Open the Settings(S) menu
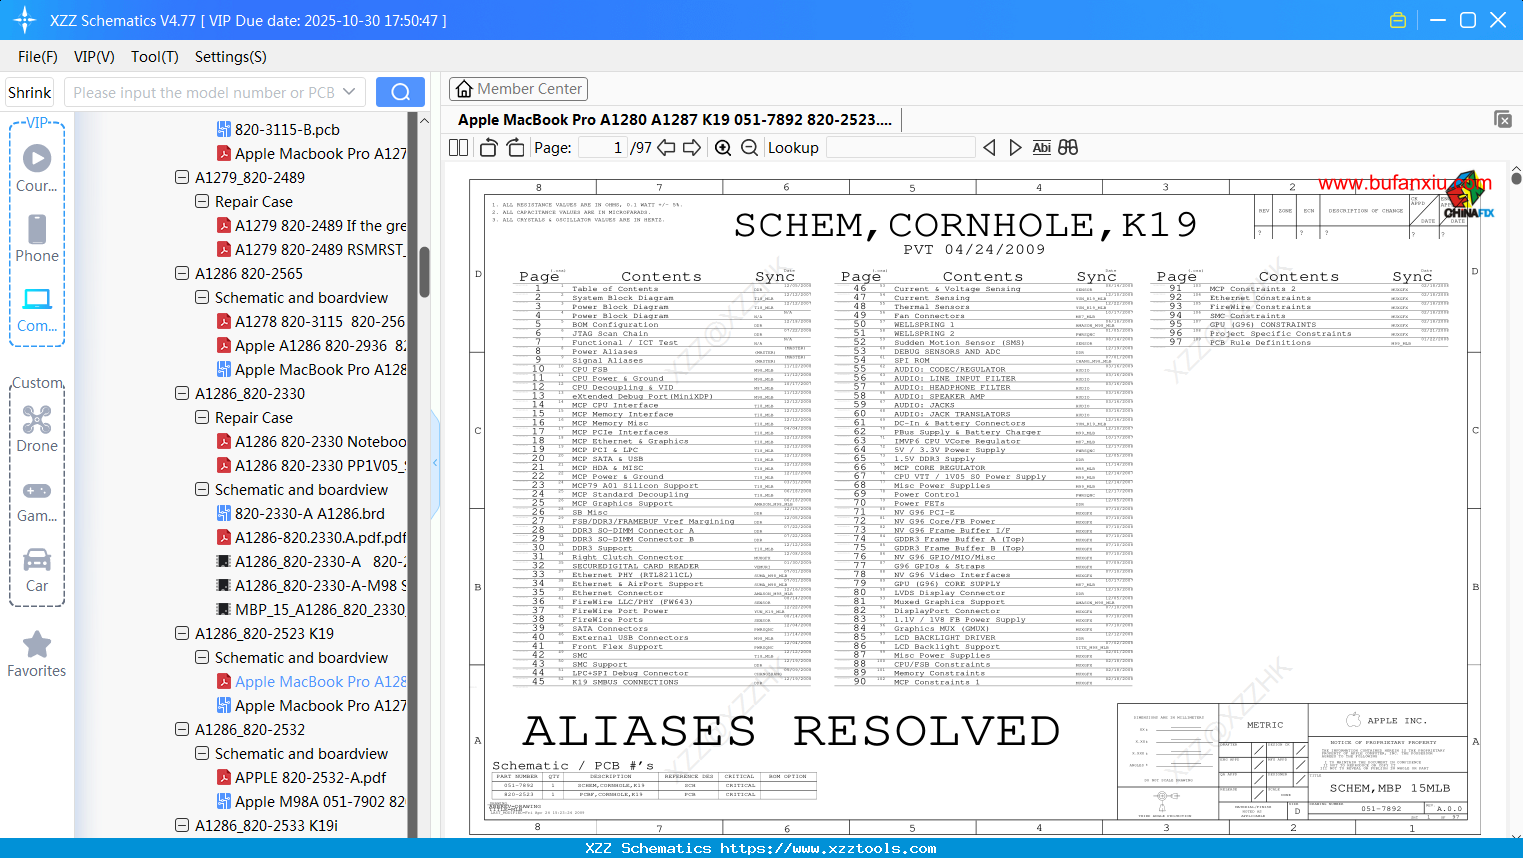 click(x=231, y=57)
